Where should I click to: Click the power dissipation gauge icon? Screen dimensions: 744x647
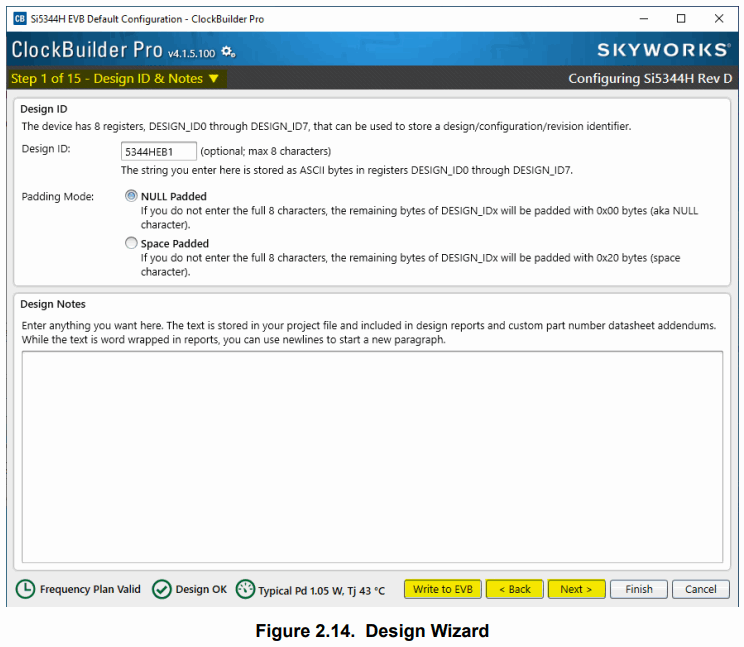pyautogui.click(x=245, y=589)
